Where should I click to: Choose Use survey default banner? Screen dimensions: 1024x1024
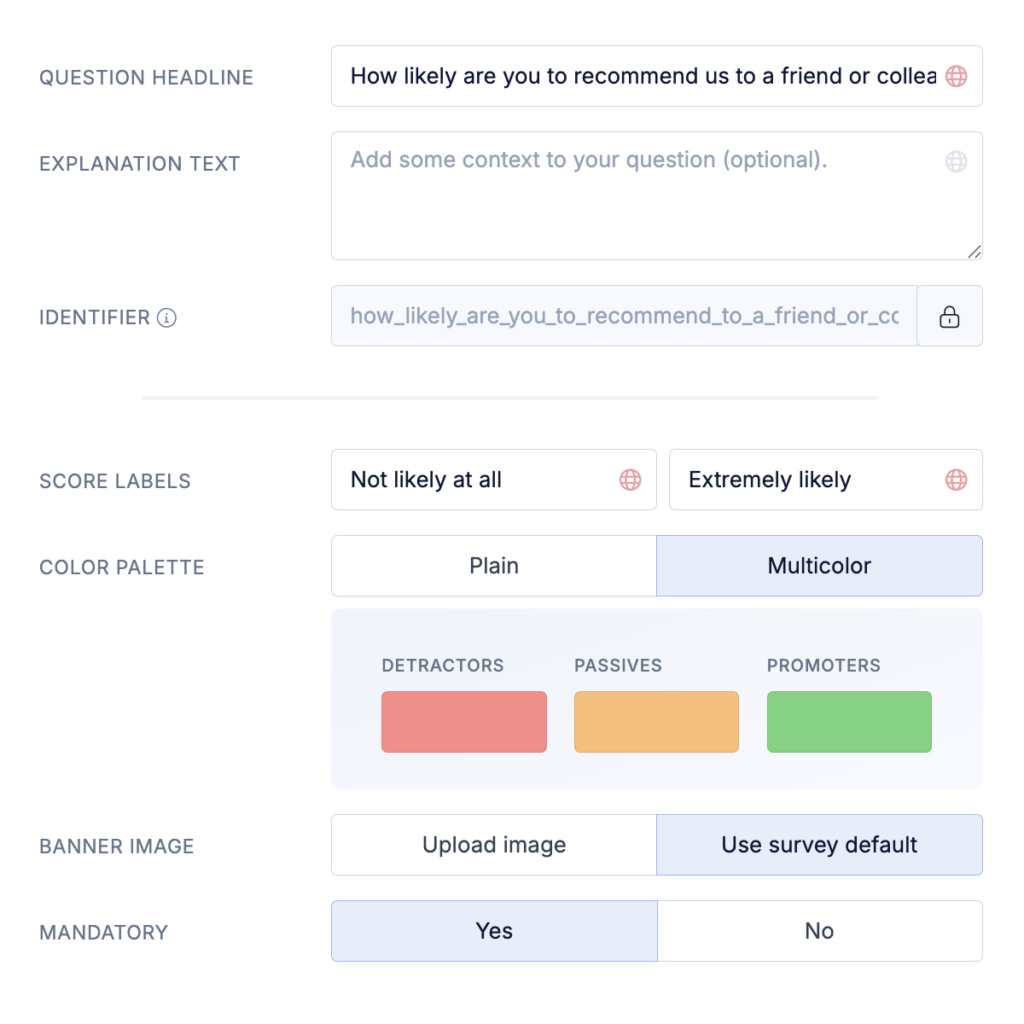(x=819, y=845)
